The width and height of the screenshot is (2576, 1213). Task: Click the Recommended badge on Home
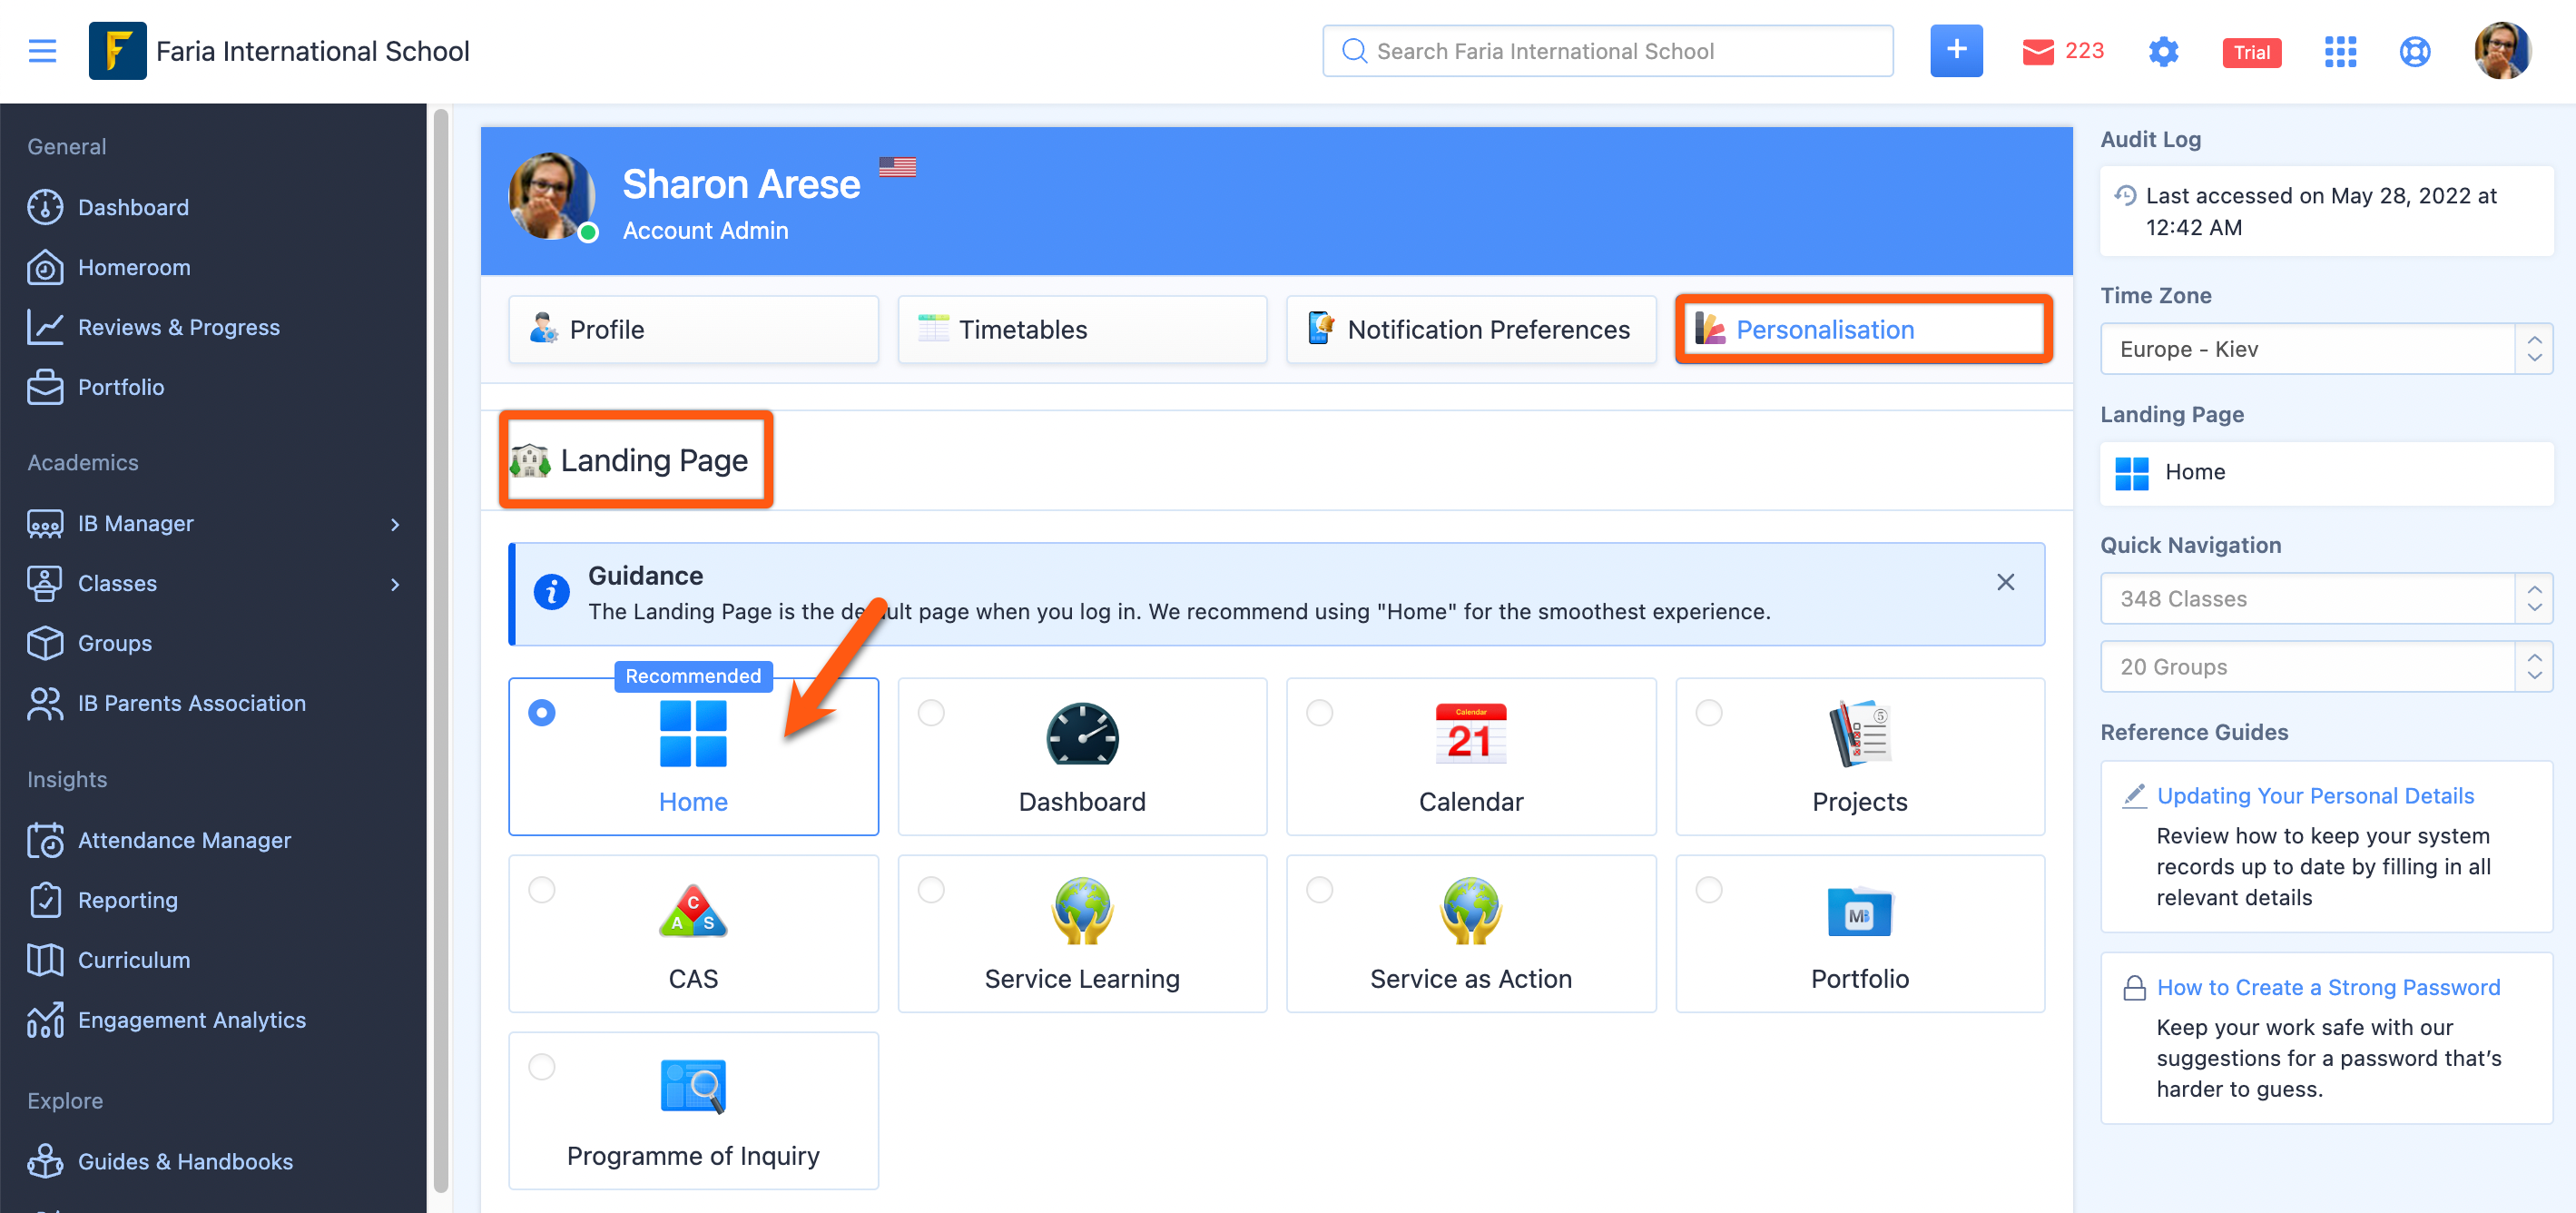[693, 677]
